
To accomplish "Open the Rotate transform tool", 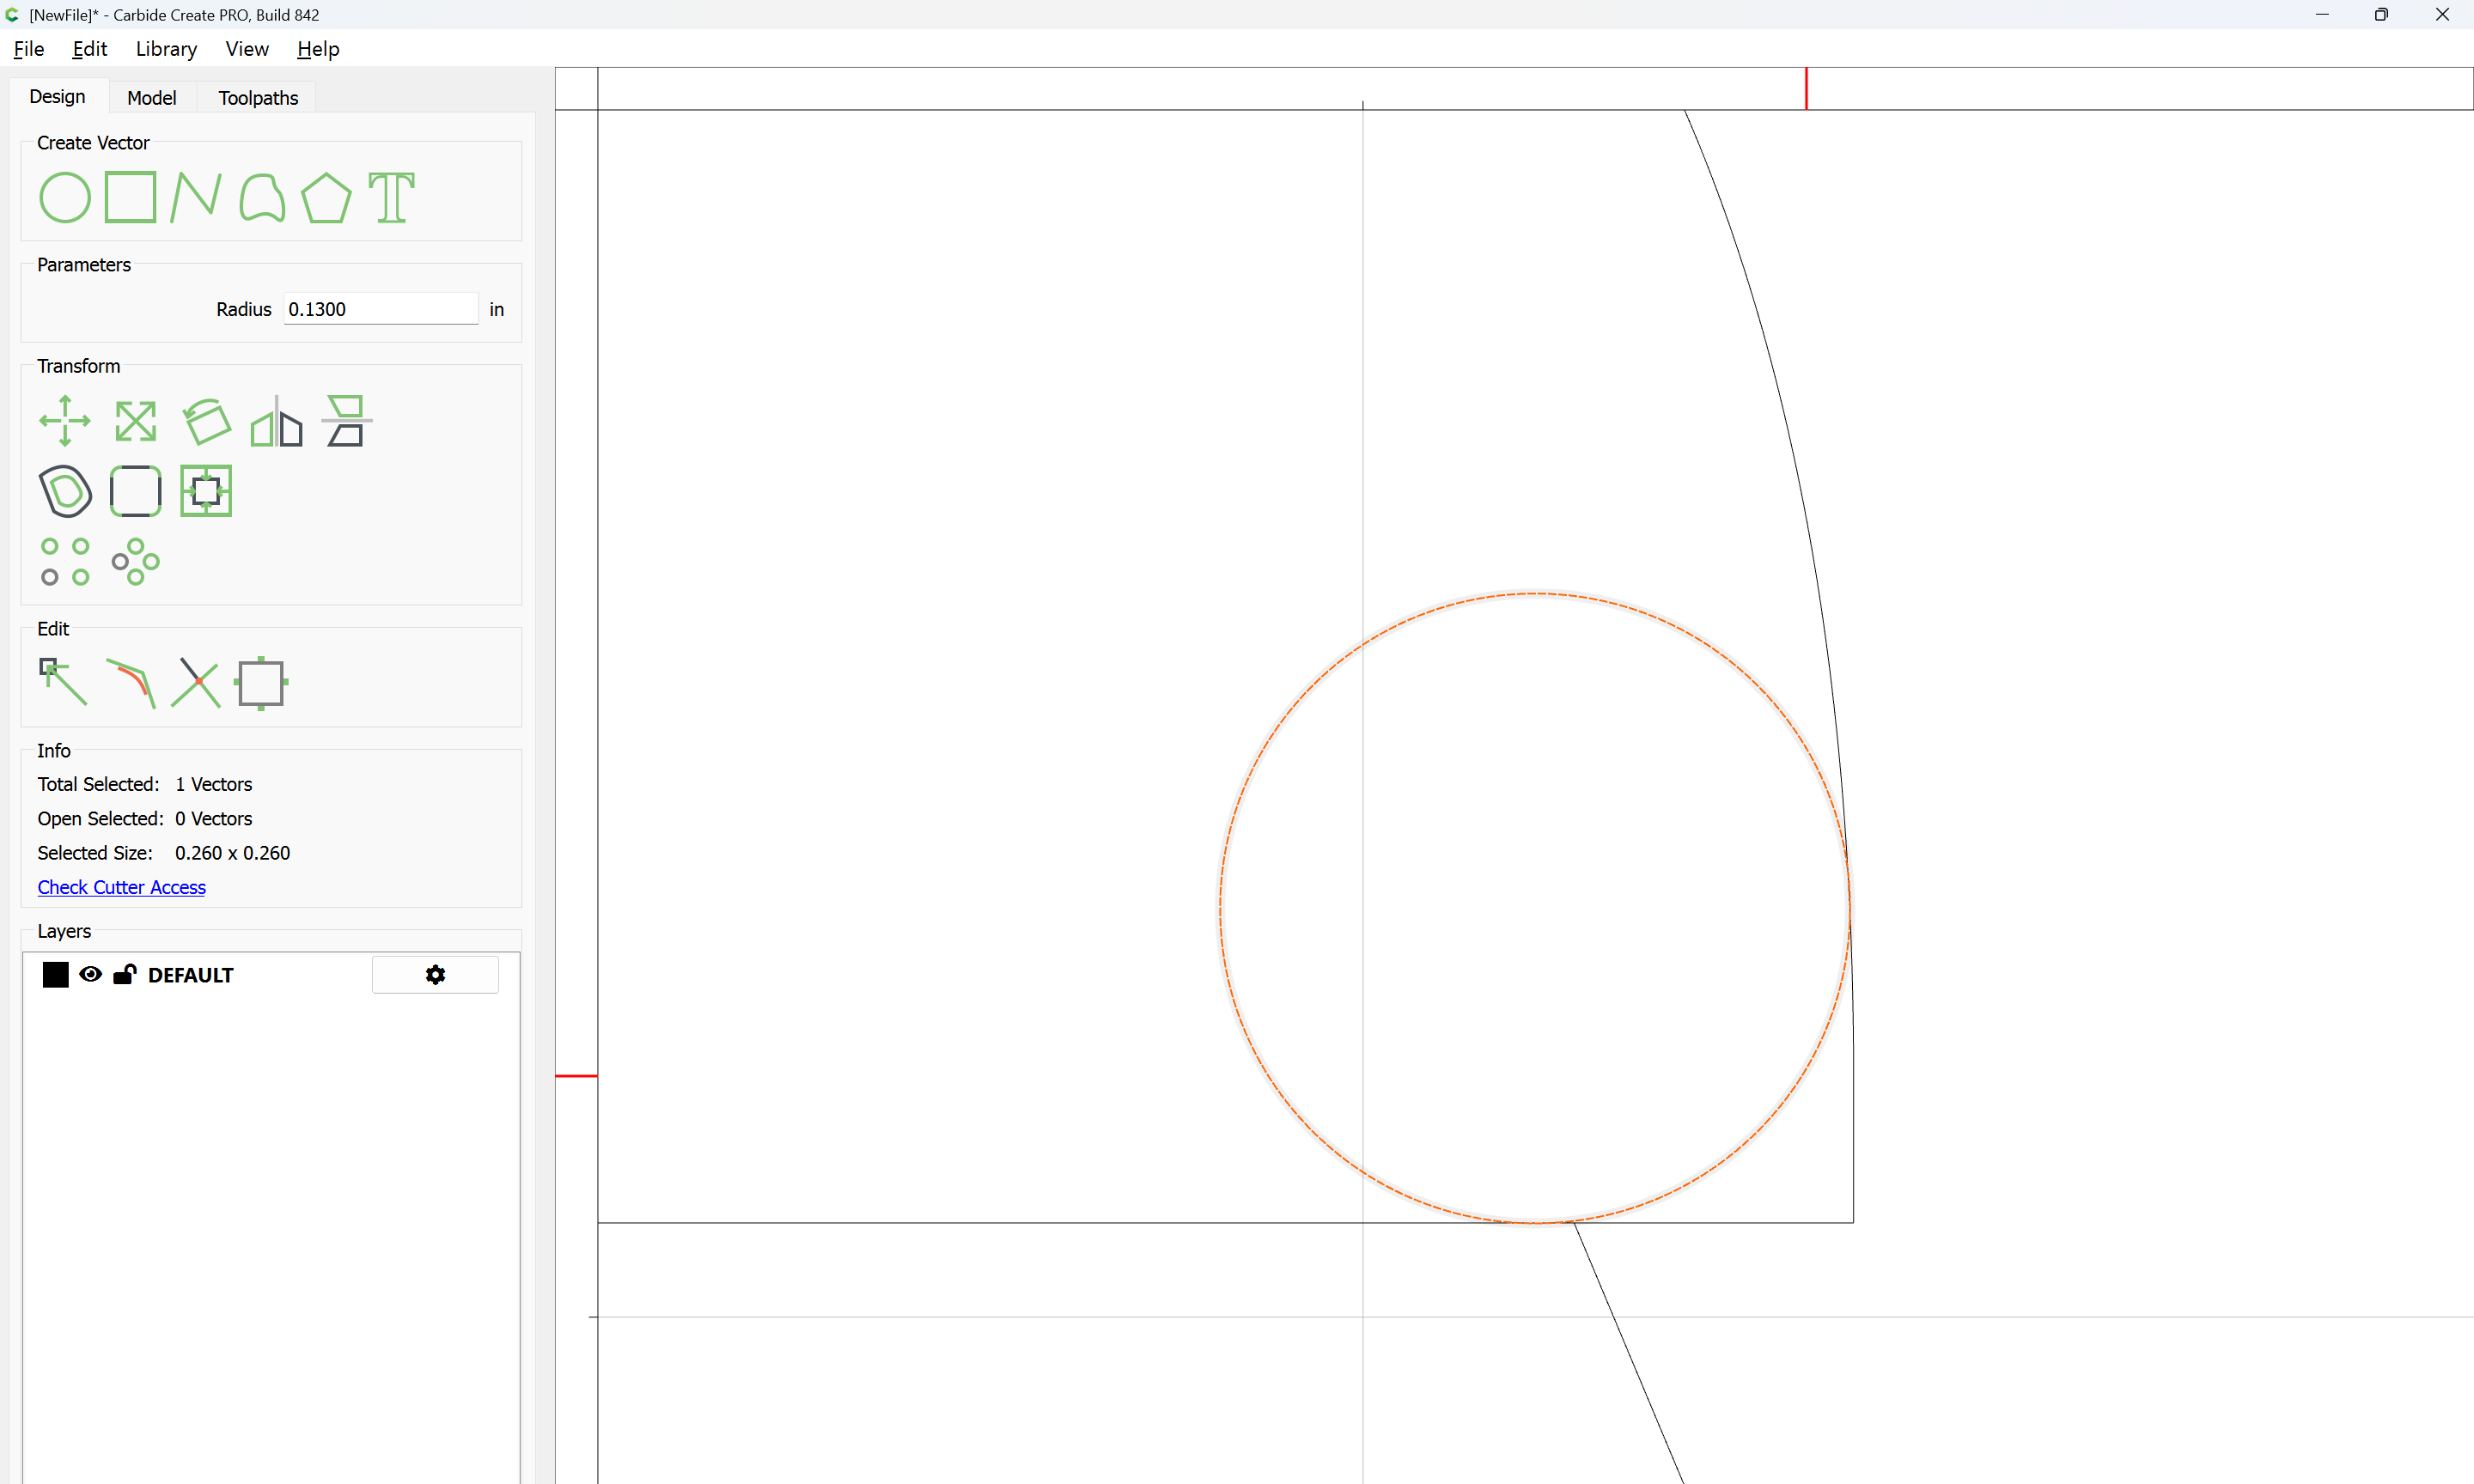I will coord(206,421).
